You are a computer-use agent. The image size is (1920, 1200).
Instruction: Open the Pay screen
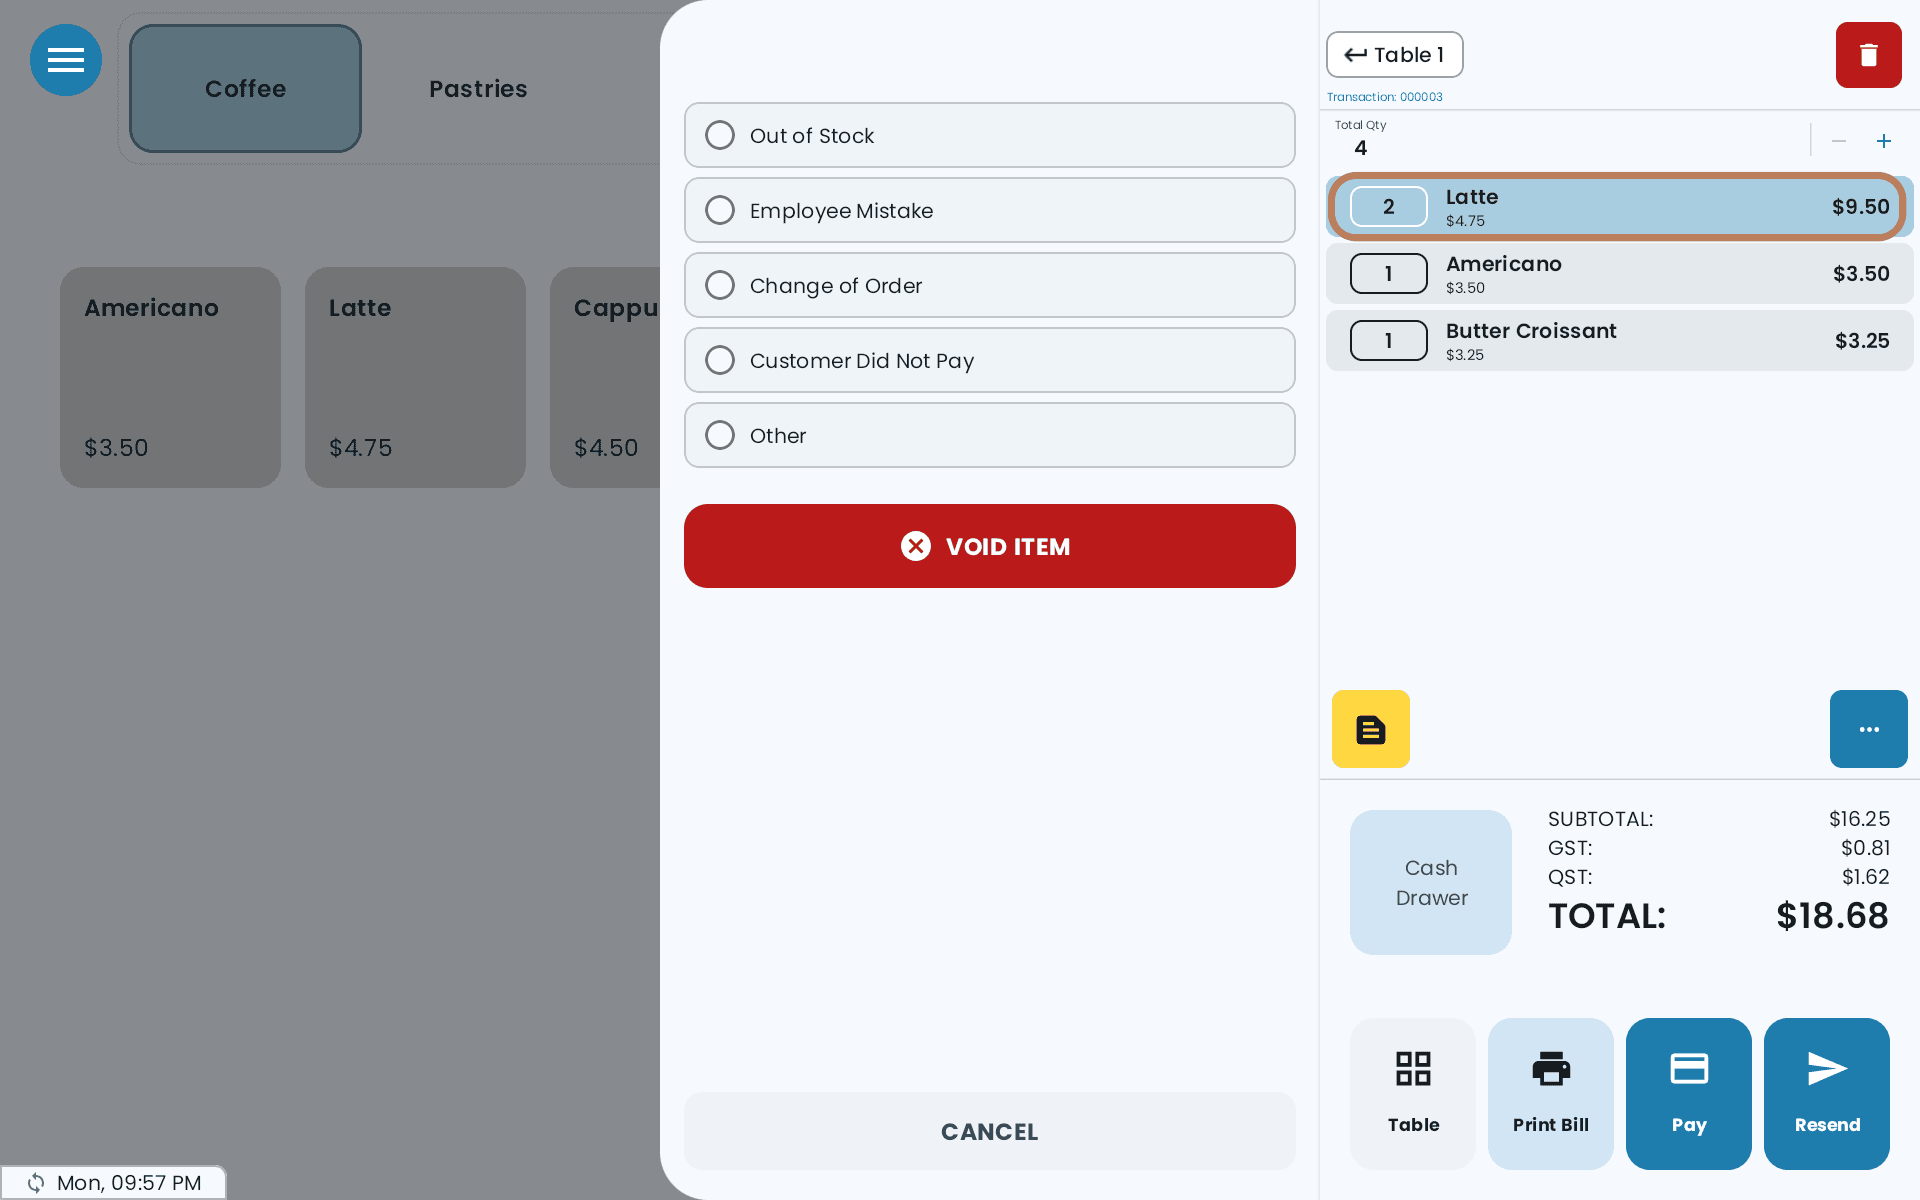click(x=1689, y=1093)
